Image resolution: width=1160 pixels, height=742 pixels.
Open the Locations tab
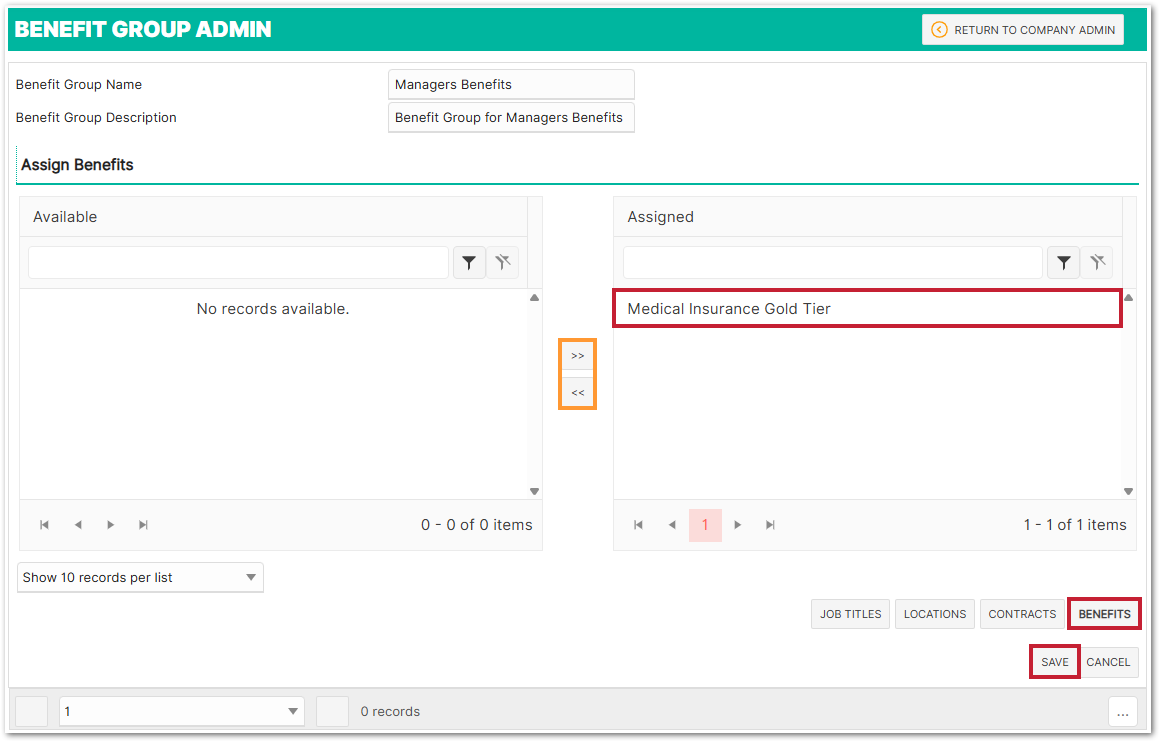pos(935,614)
